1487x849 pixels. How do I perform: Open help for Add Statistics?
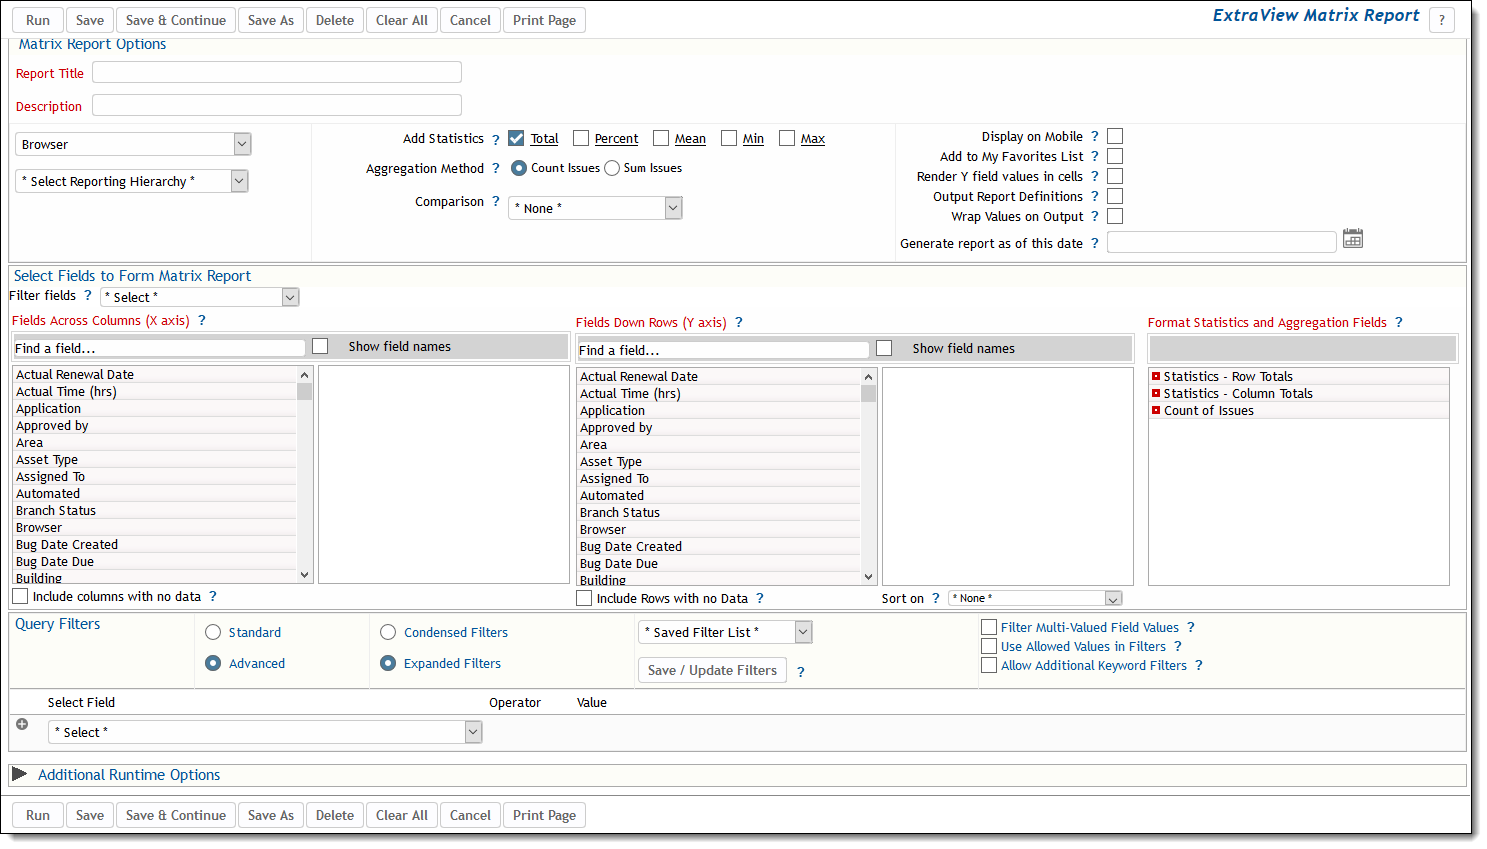click(x=495, y=139)
